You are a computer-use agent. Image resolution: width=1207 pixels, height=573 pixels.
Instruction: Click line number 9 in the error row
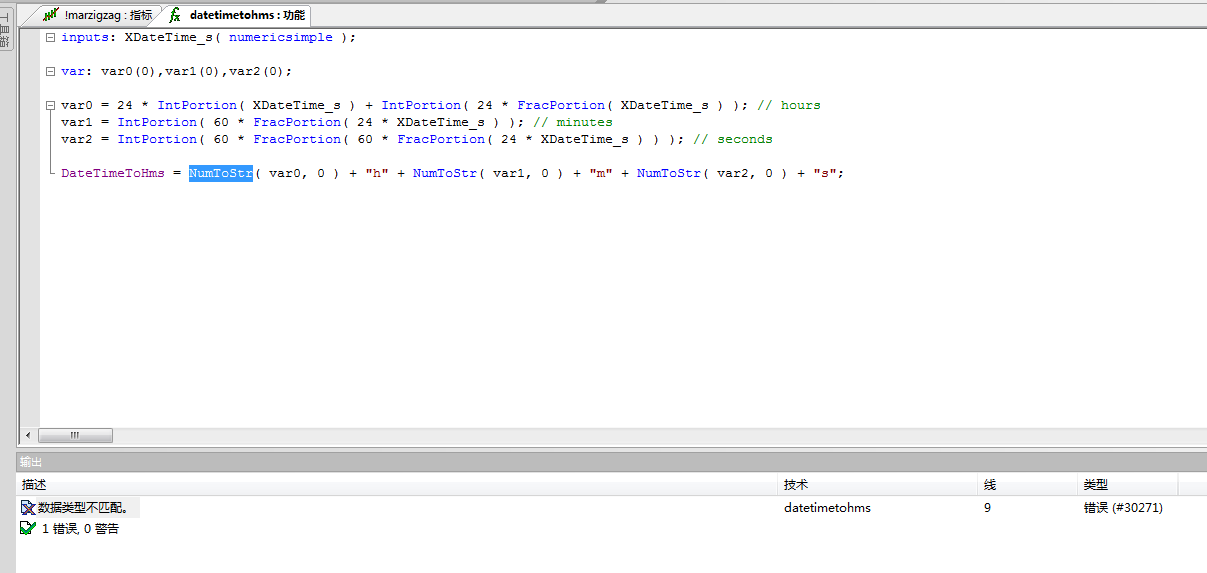tap(988, 508)
